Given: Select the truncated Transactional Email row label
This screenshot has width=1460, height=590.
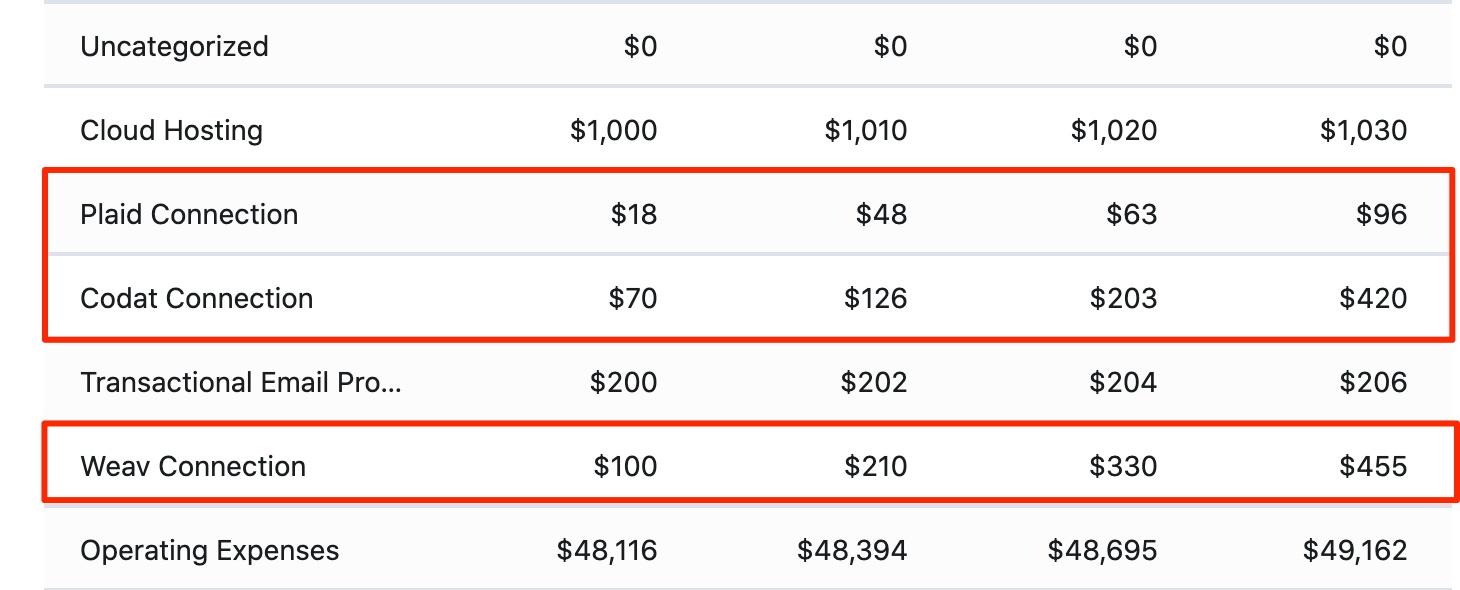Looking at the screenshot, I should click(241, 383).
